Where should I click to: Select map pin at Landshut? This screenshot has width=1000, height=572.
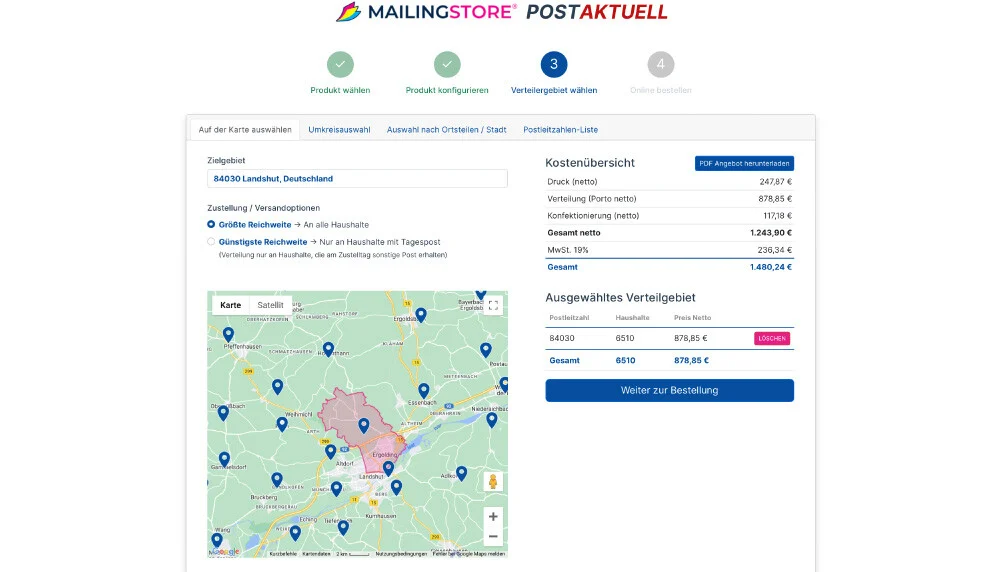click(x=388, y=469)
